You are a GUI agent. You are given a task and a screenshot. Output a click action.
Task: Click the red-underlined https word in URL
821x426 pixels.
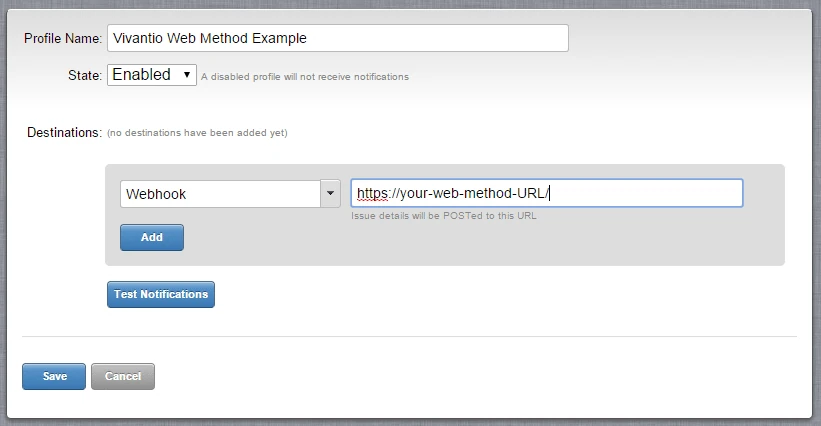coord(372,194)
